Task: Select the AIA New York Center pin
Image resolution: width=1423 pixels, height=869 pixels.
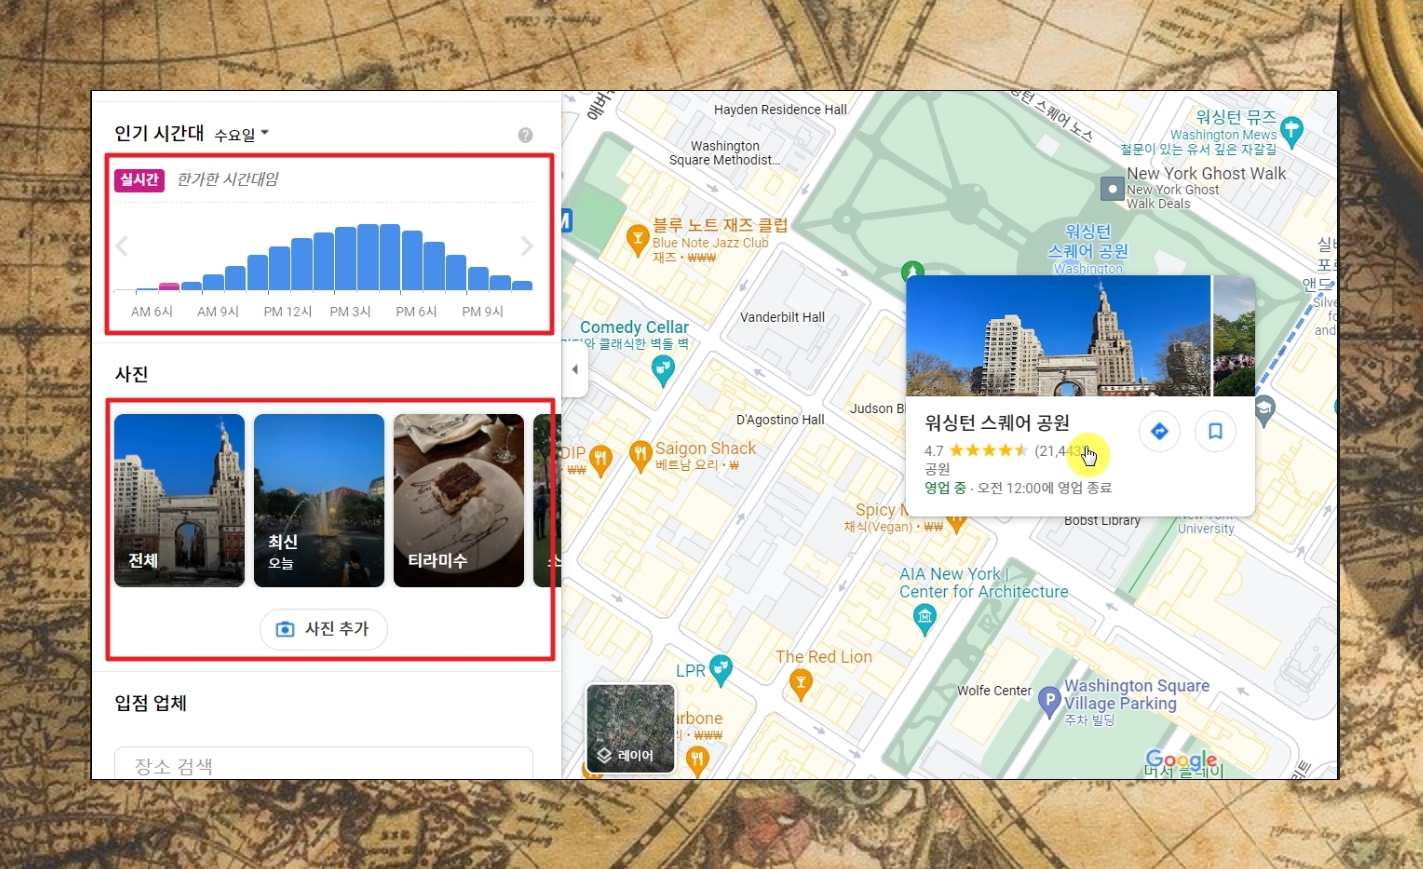Action: click(925, 619)
